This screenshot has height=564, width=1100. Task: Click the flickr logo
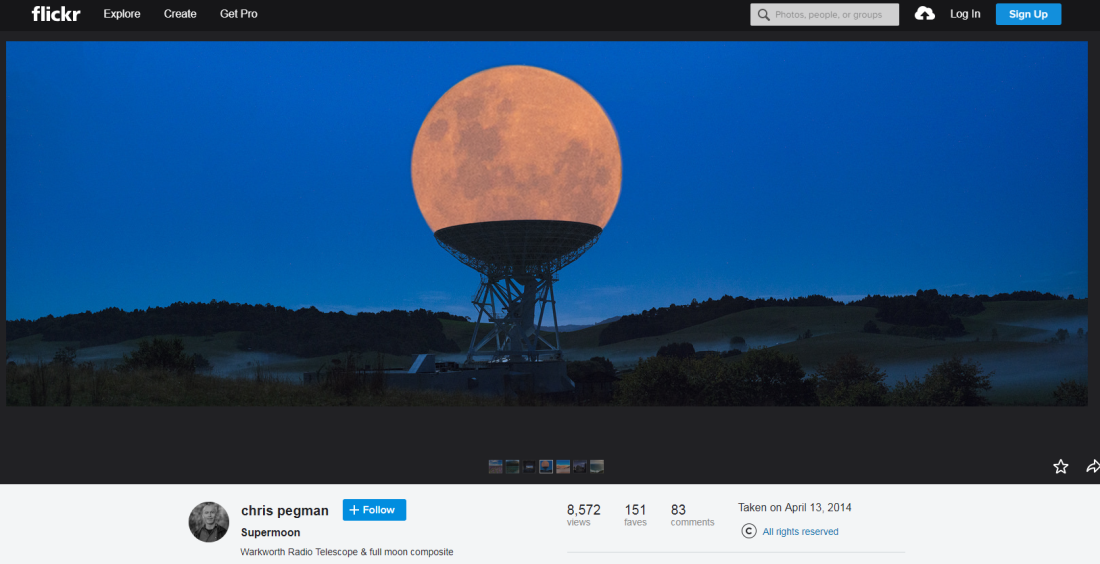(56, 14)
